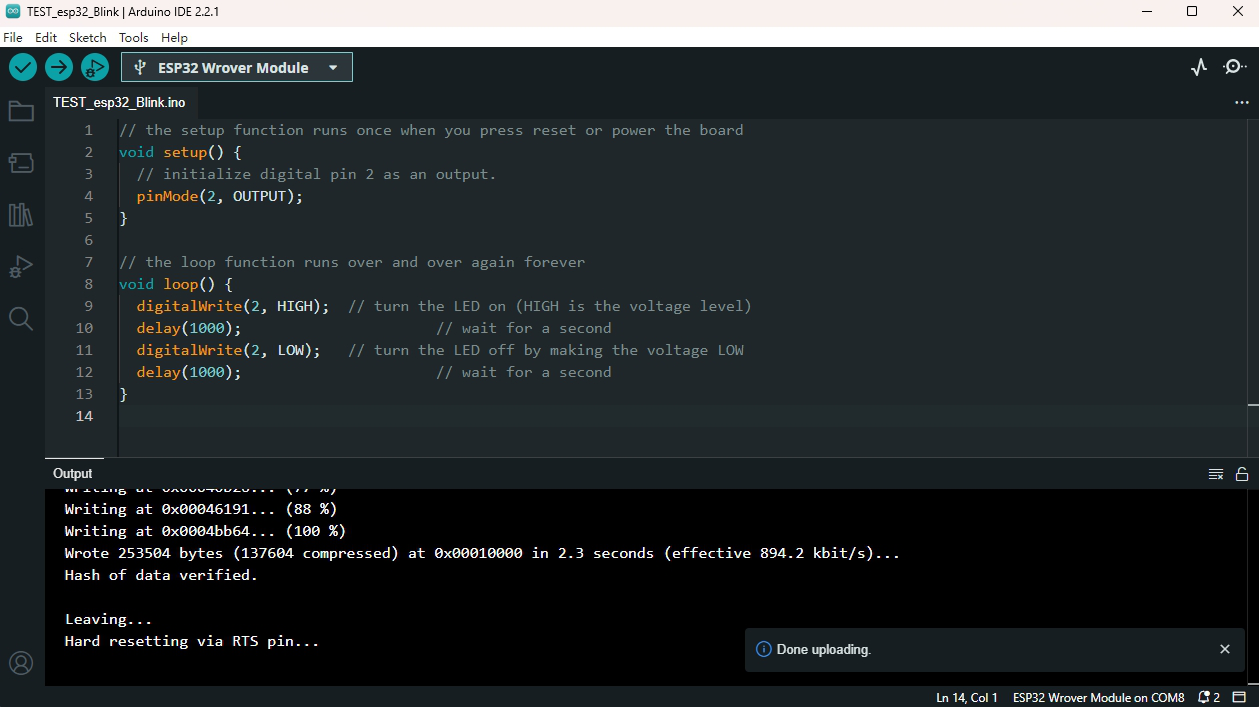The width and height of the screenshot is (1259, 707).
Task: Start debugging with the debug play button
Action: pos(95,67)
